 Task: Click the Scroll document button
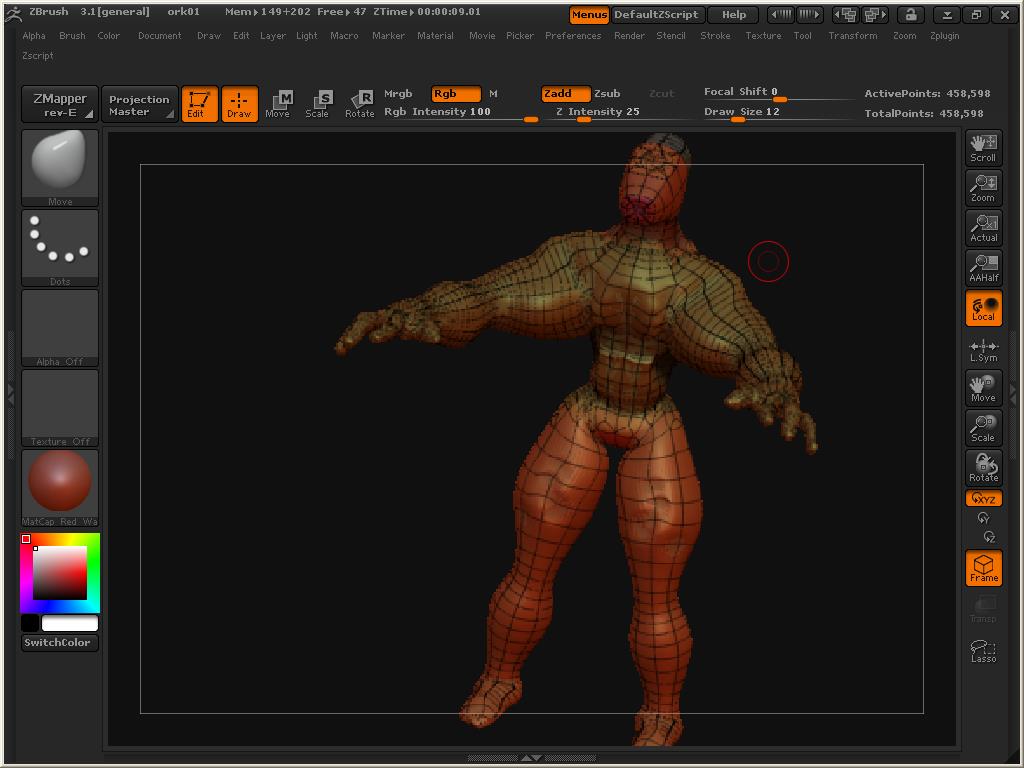pyautogui.click(x=984, y=148)
